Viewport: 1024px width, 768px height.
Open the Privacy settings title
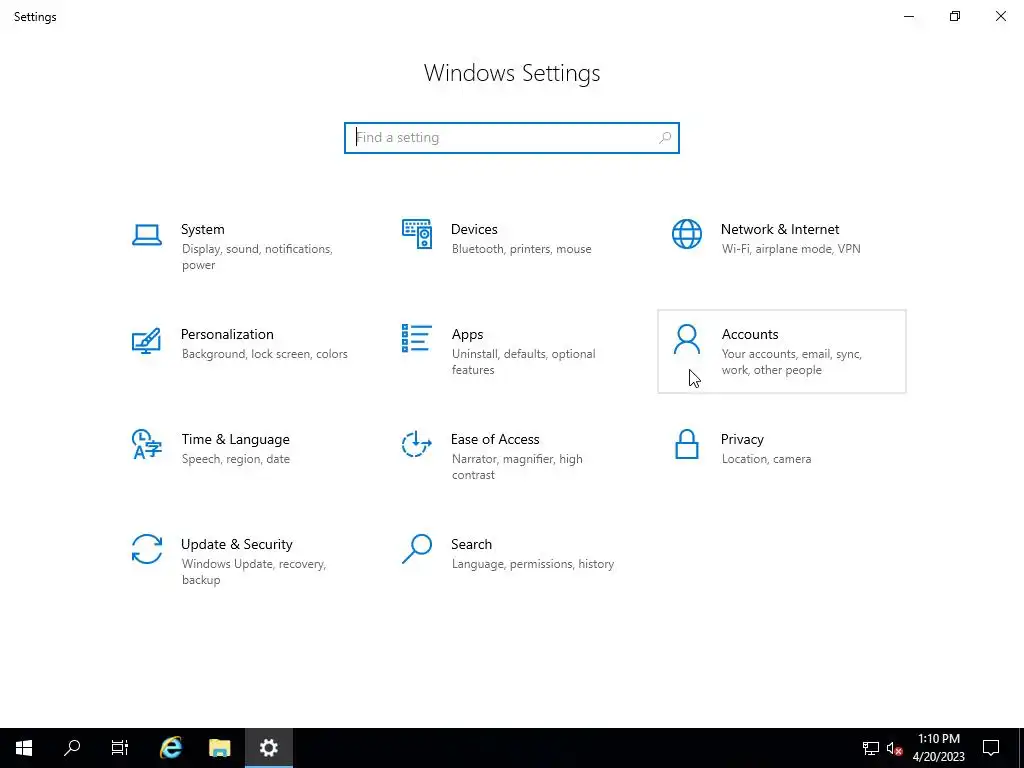pos(742,440)
